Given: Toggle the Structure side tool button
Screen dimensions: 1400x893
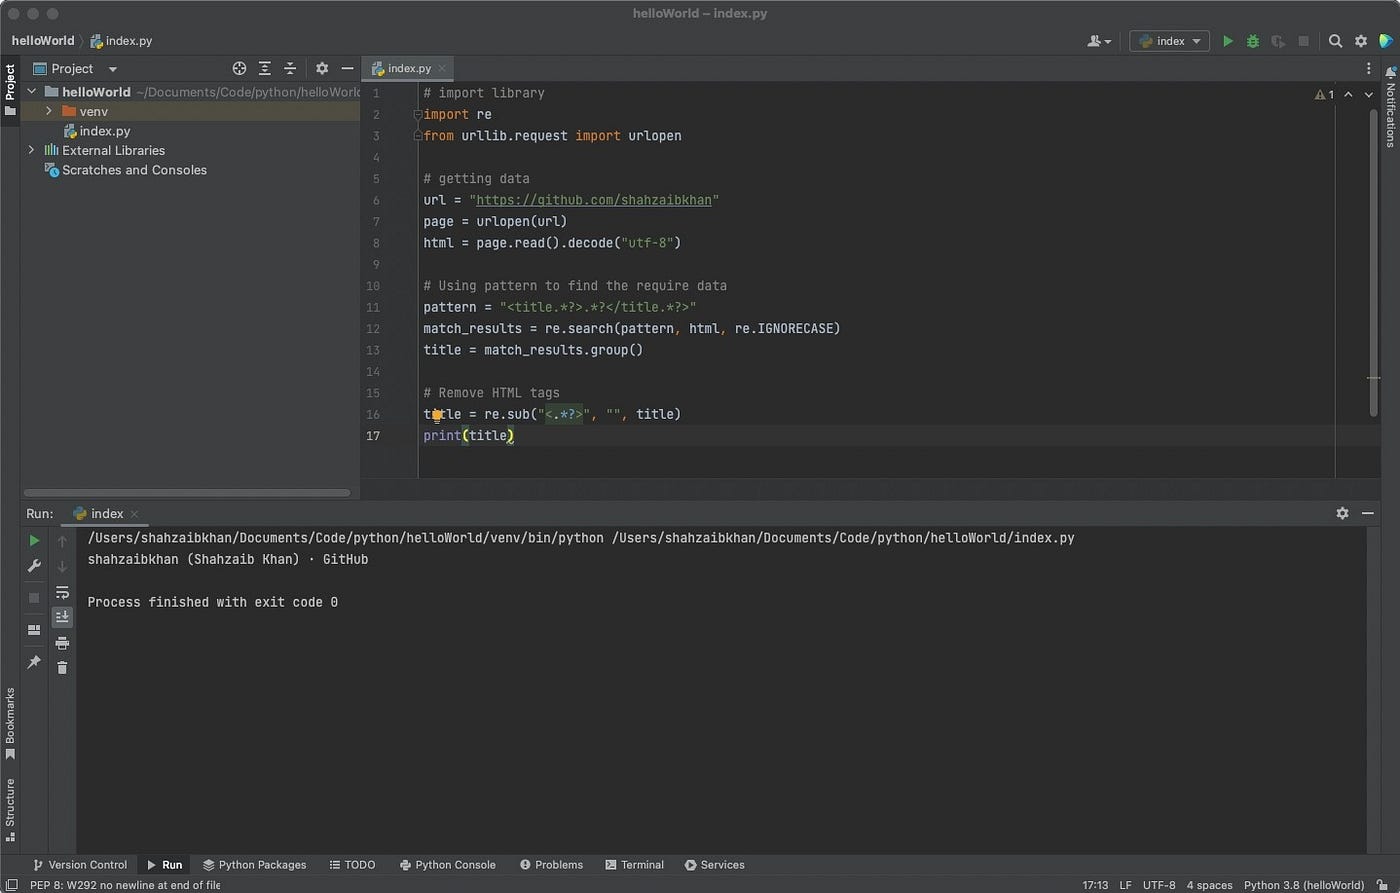Looking at the screenshot, I should pyautogui.click(x=10, y=809).
